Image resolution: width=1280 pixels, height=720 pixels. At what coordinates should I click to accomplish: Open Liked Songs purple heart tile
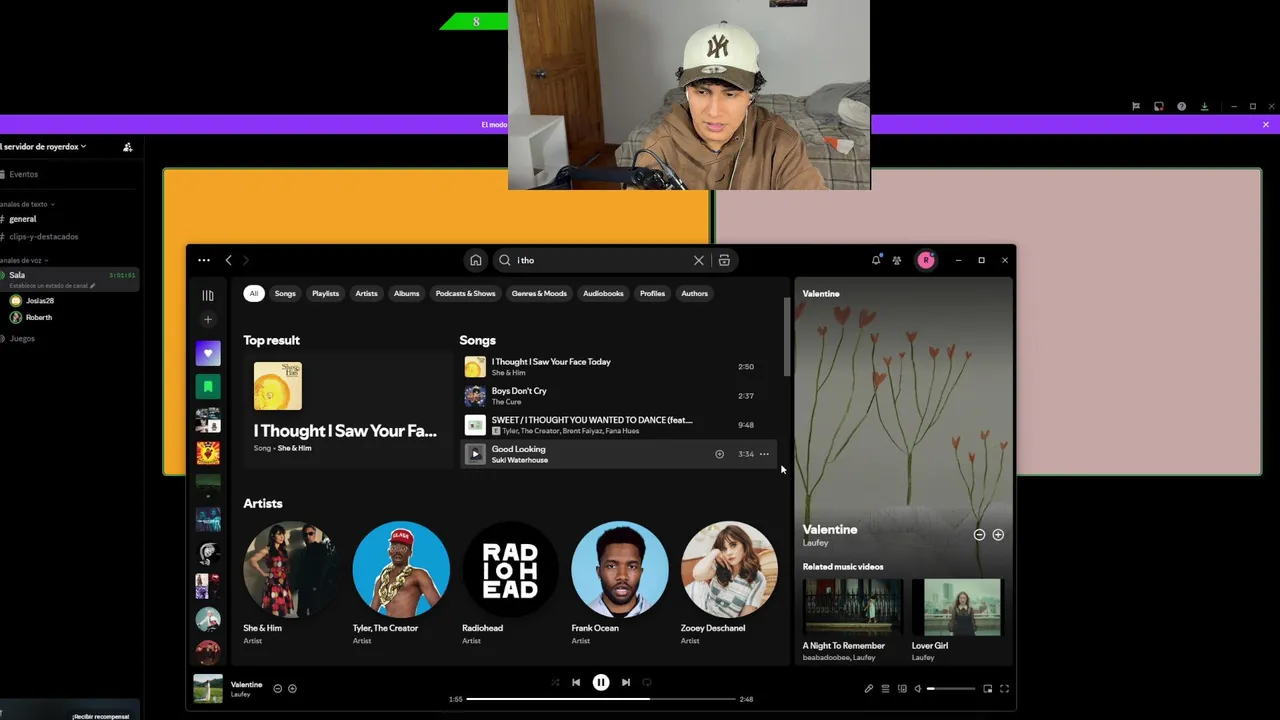[x=208, y=353]
